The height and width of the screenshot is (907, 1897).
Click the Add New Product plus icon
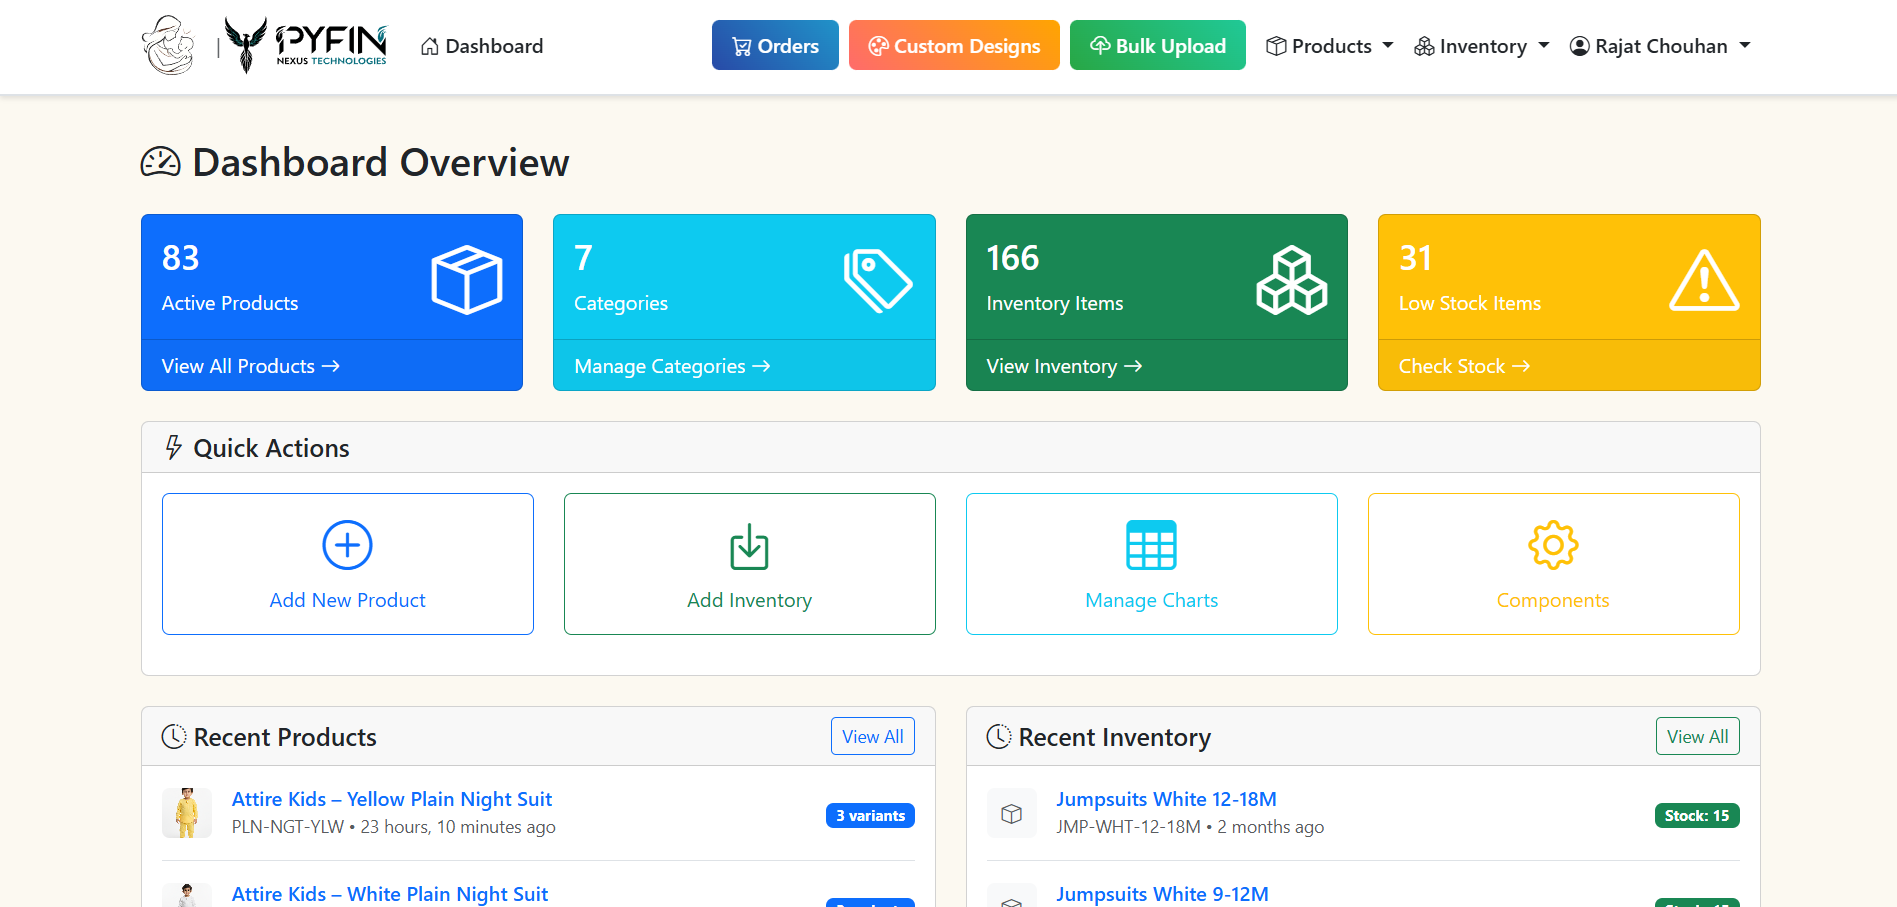pos(347,545)
